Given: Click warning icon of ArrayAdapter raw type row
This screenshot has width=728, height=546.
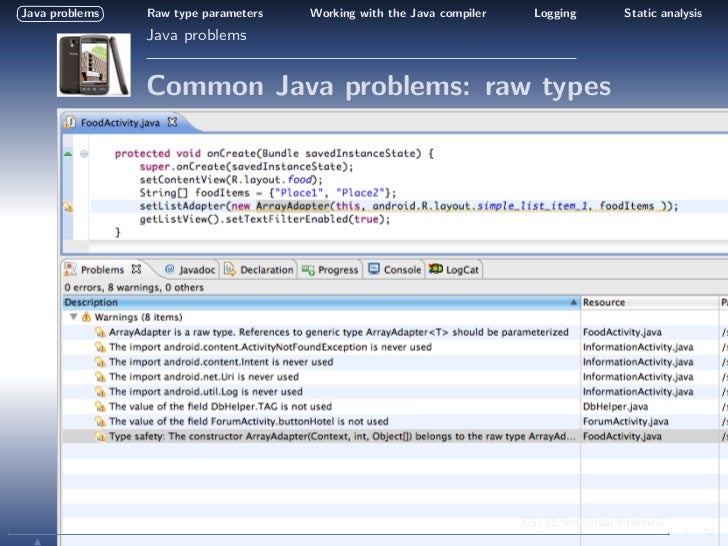Looking at the screenshot, I should [x=100, y=332].
